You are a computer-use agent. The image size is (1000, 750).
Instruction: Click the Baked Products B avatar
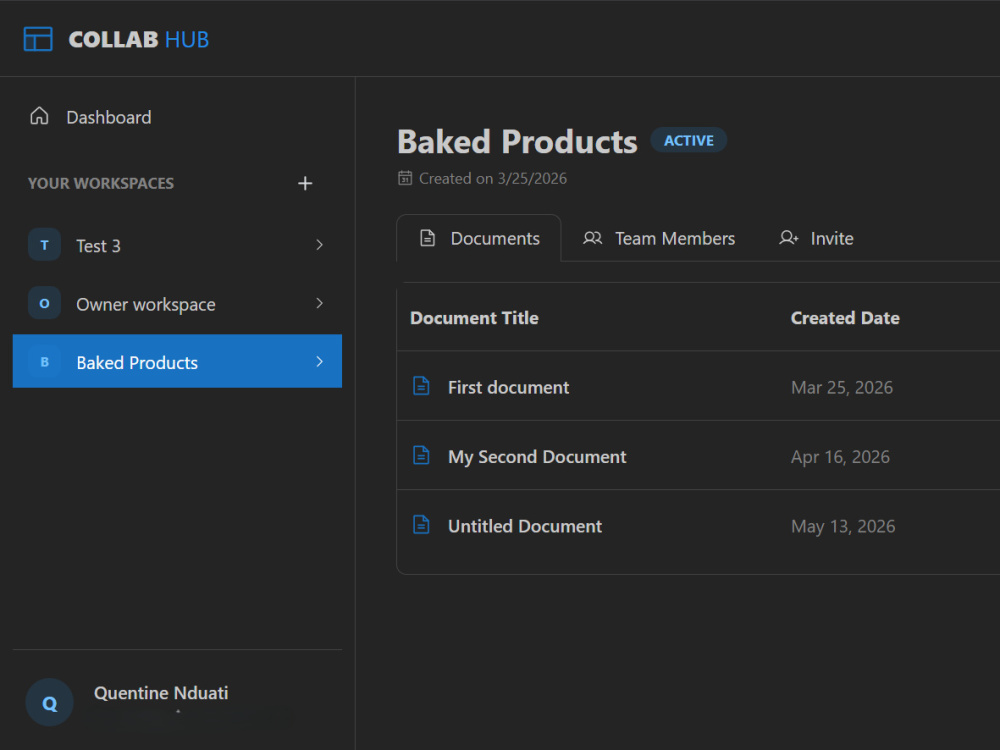[44, 362]
